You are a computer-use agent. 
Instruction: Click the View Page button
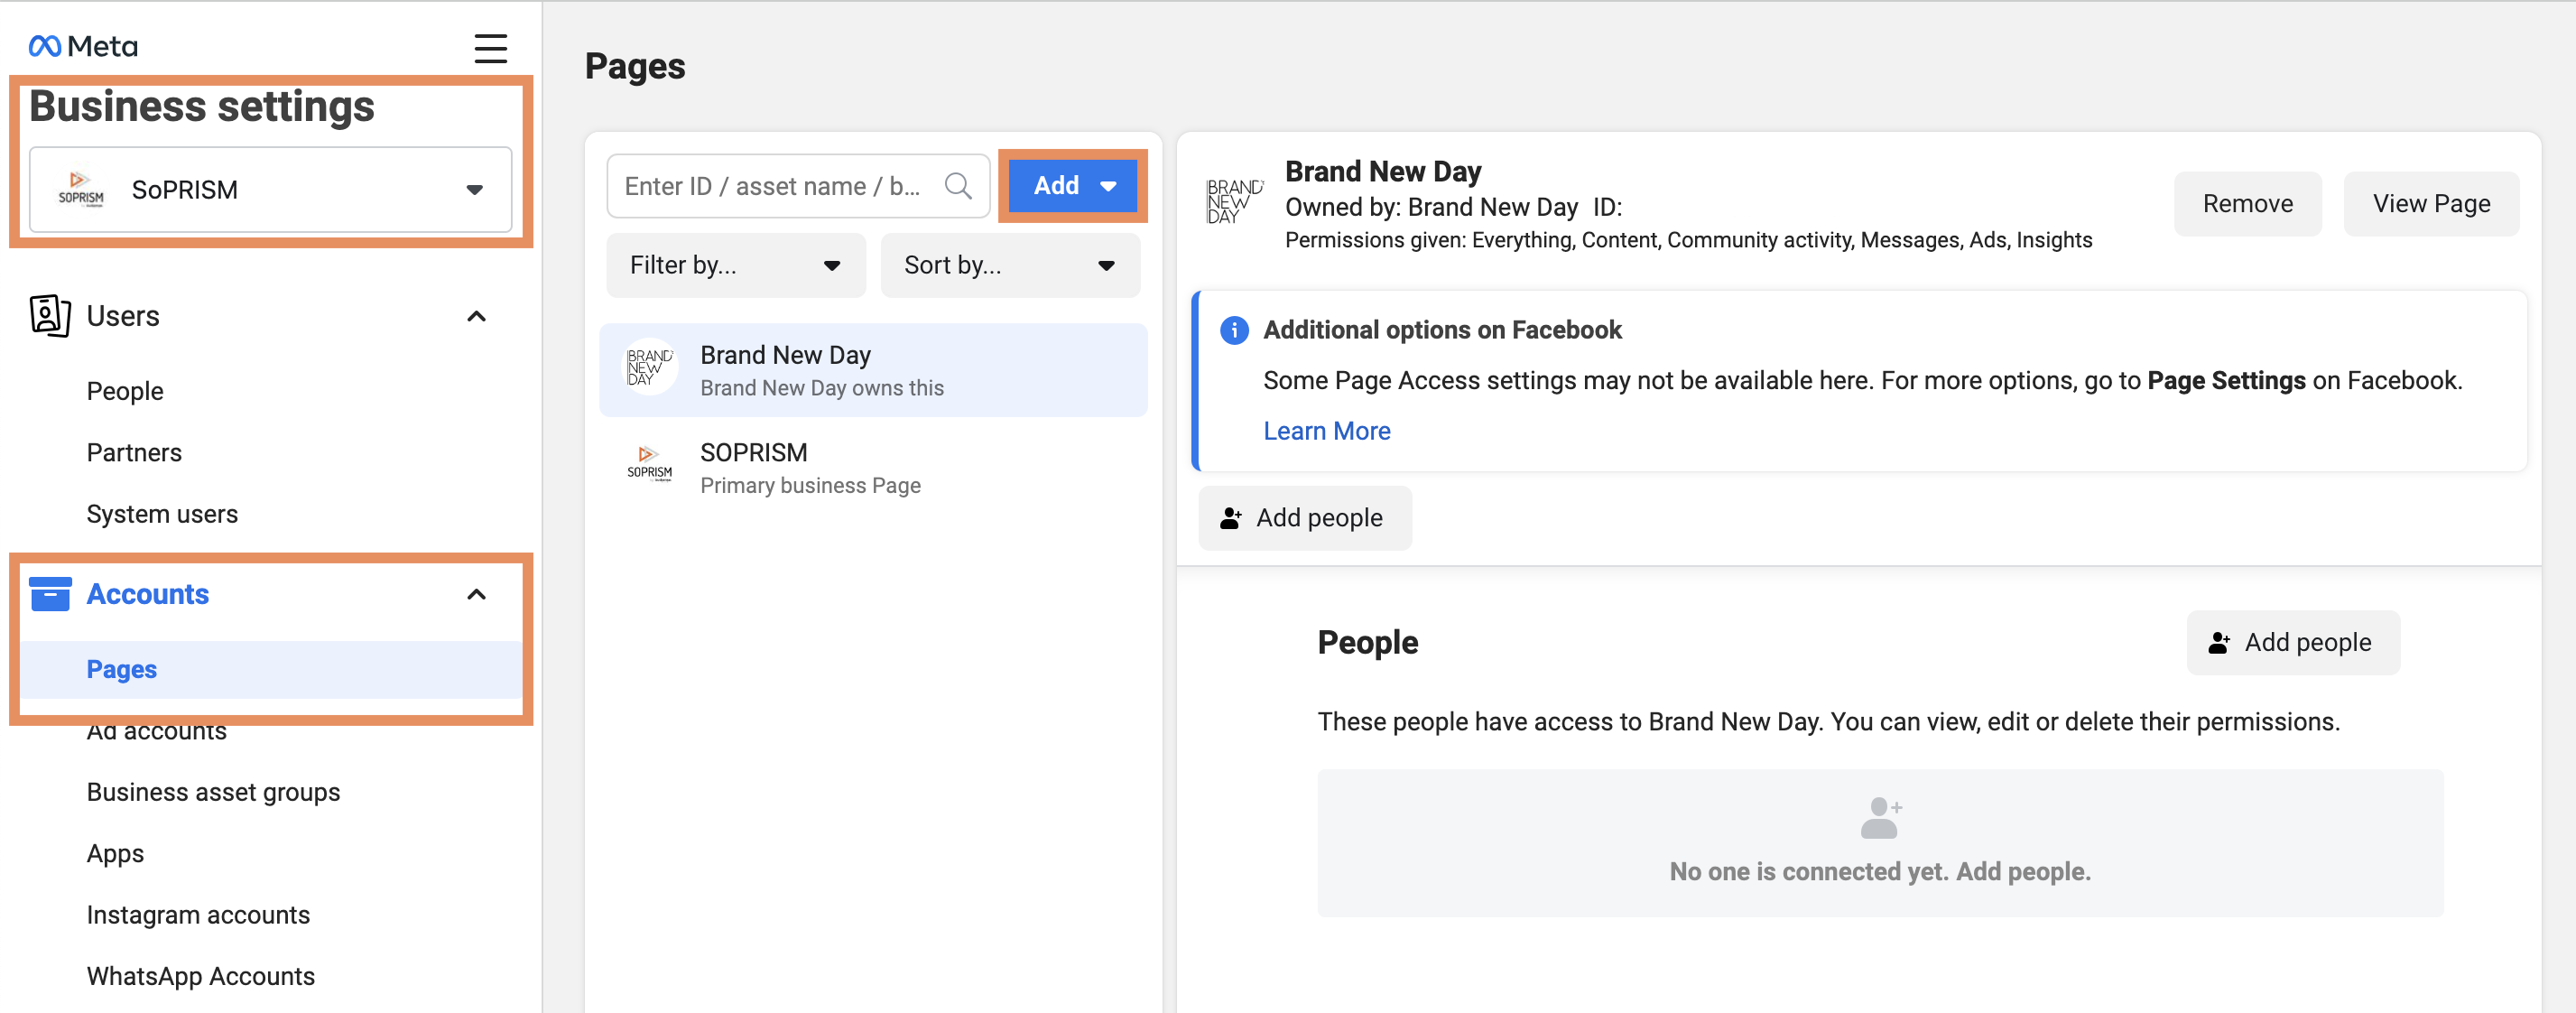(x=2431, y=204)
